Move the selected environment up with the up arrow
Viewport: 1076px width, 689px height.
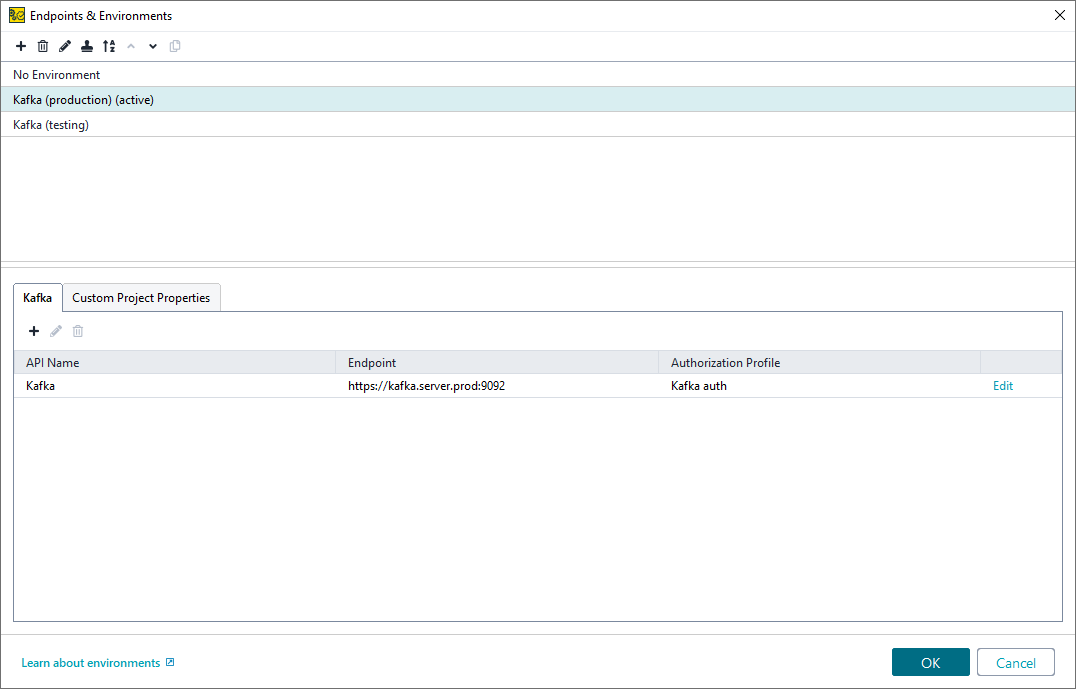tap(131, 46)
